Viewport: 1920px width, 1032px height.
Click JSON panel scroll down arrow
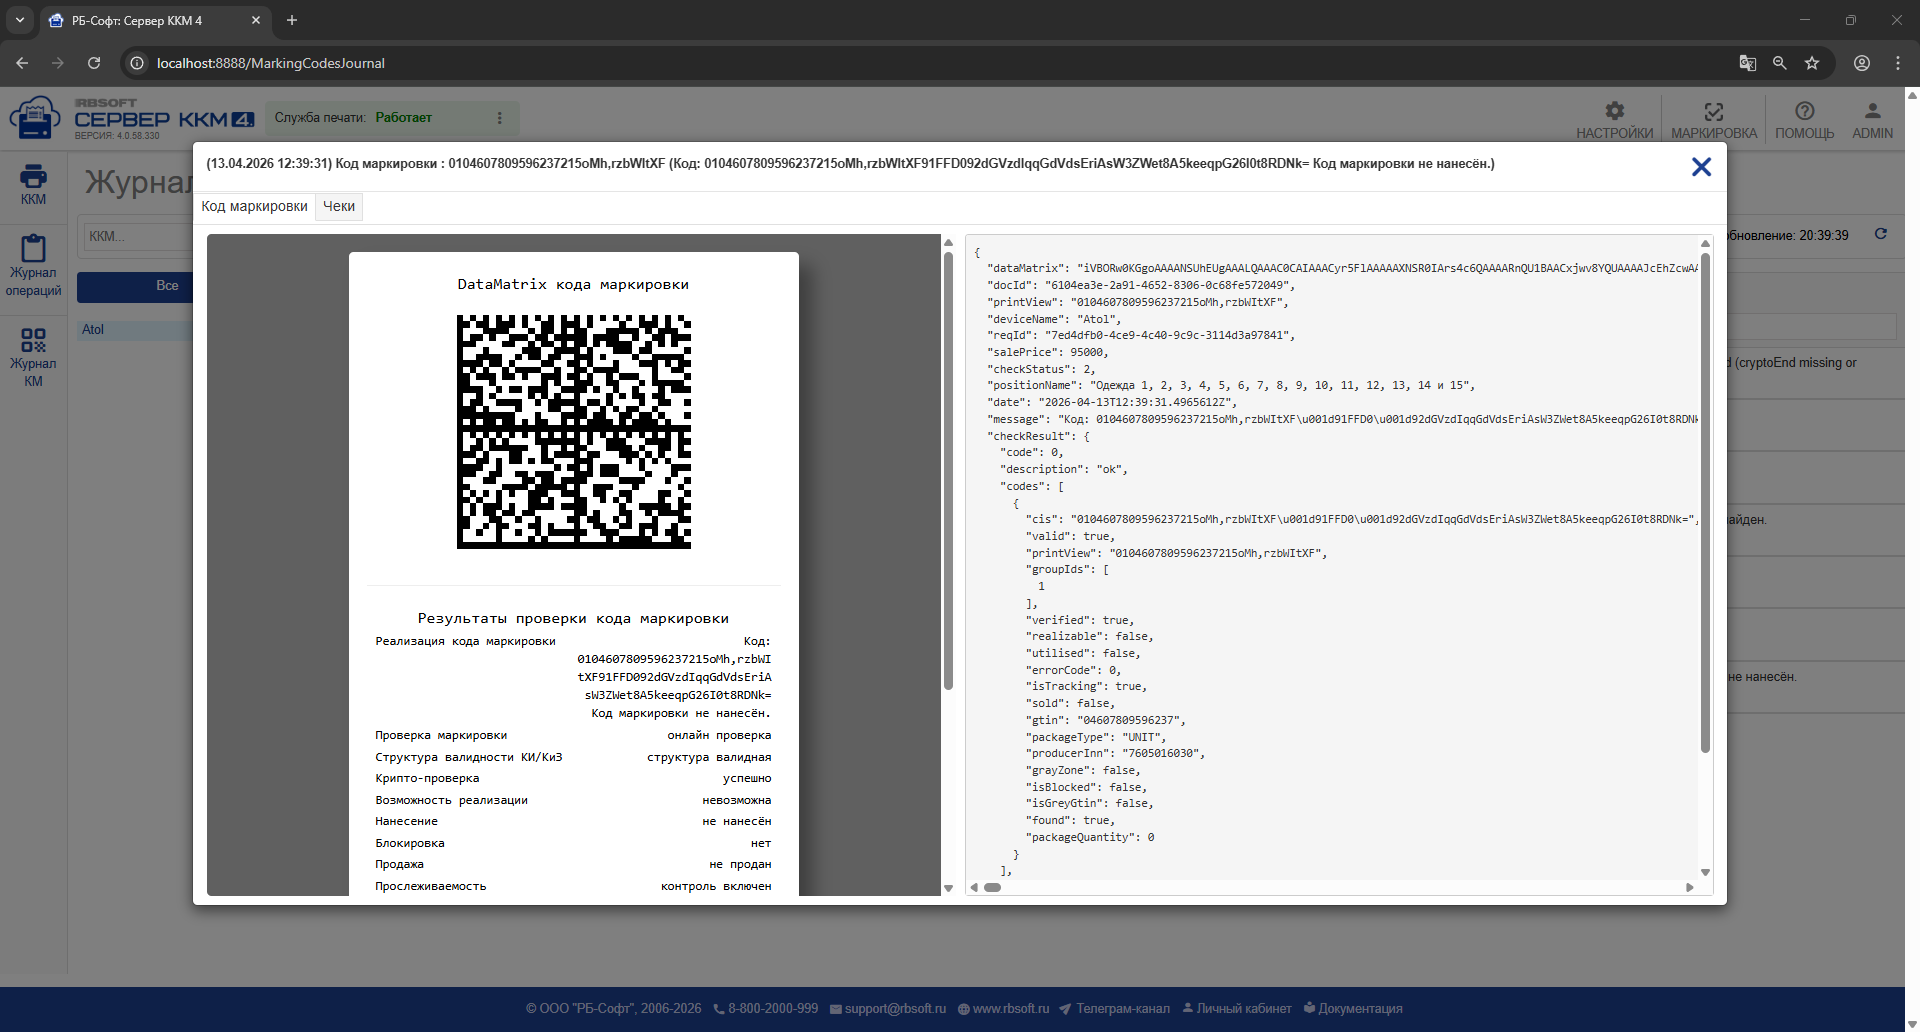tap(1705, 873)
